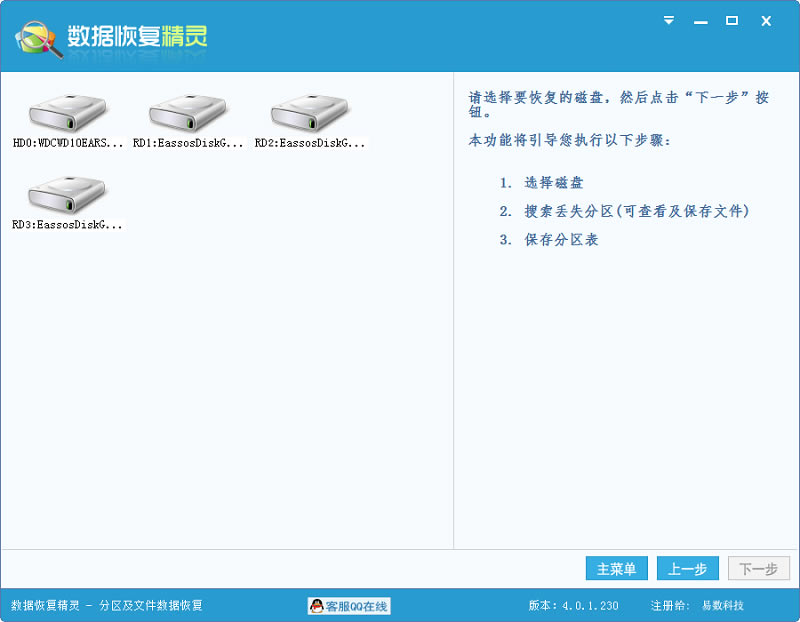800x622 pixels.
Task: Click the RD3:EassosDiskG label text
Action: 68,226
